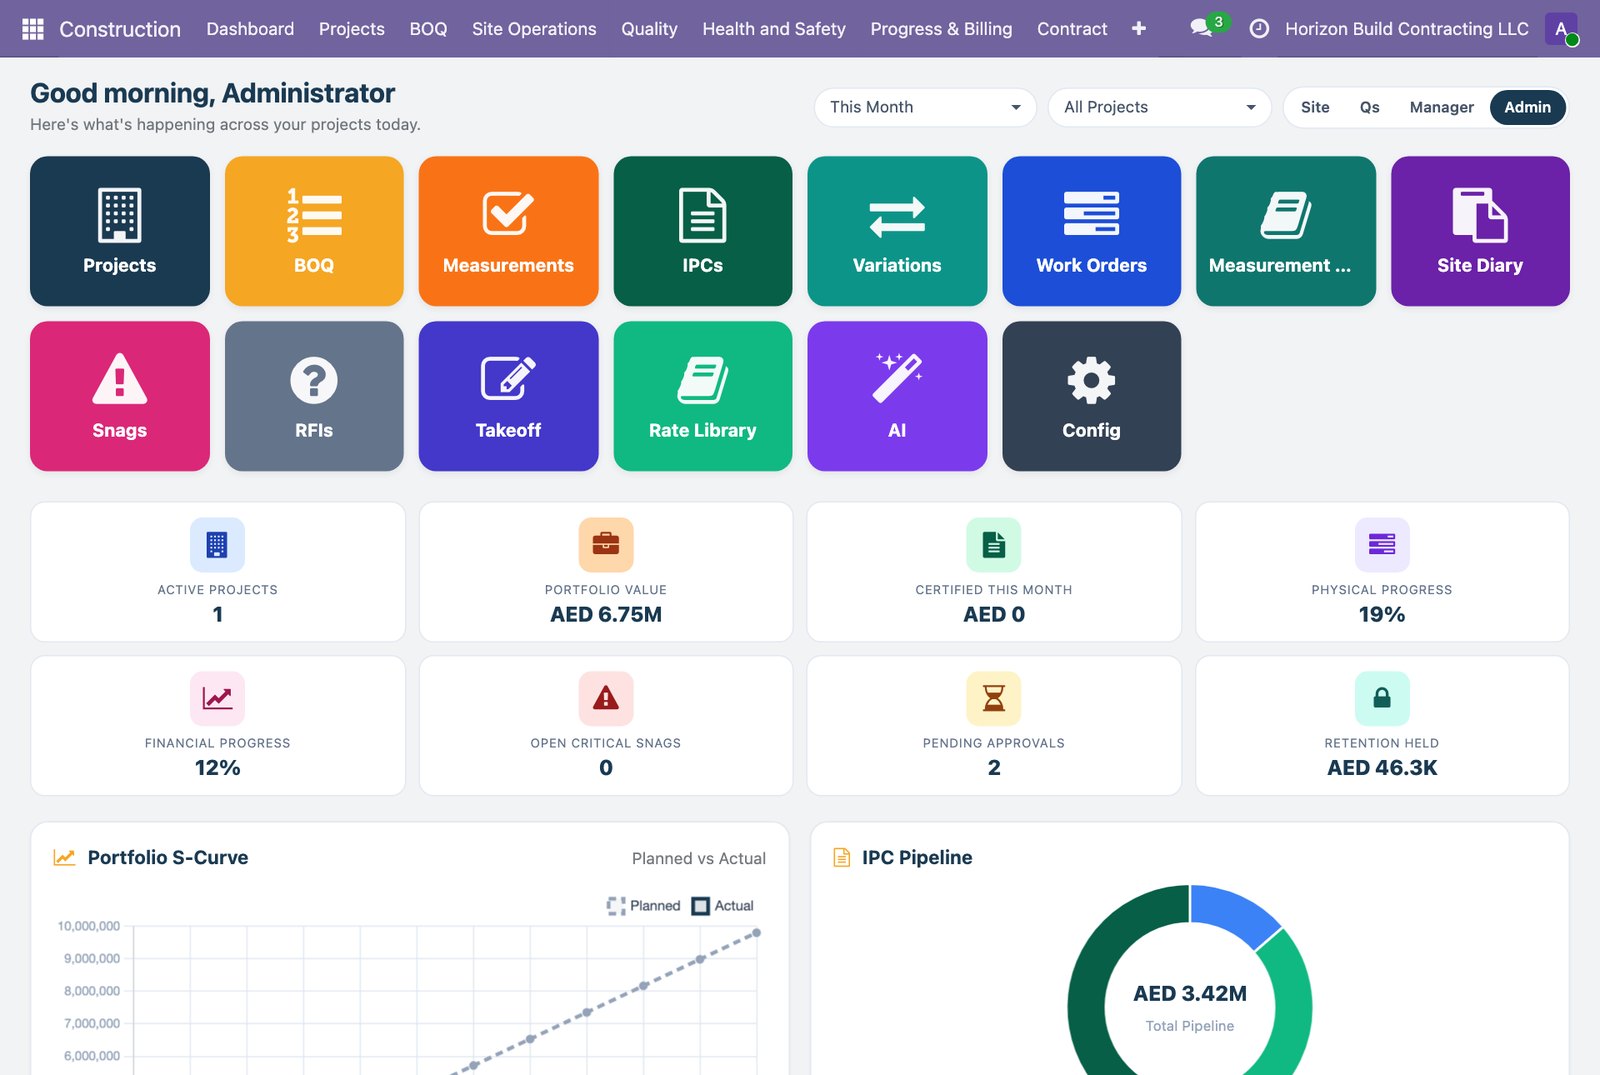The width and height of the screenshot is (1600, 1075).
Task: Open the Measurement book tile
Action: (1286, 231)
